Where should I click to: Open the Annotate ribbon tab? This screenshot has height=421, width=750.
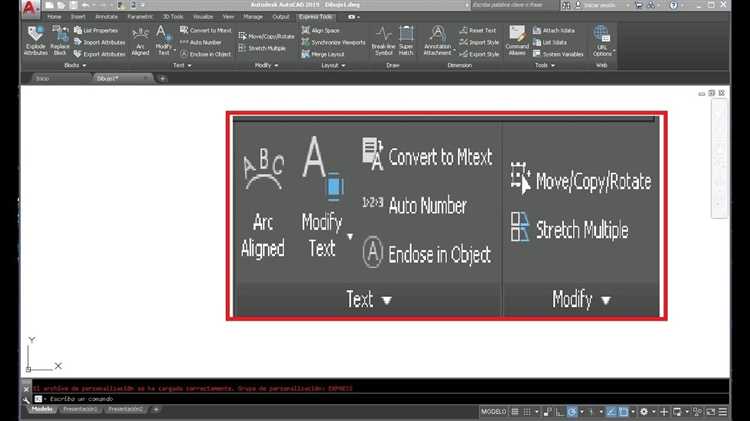[106, 17]
